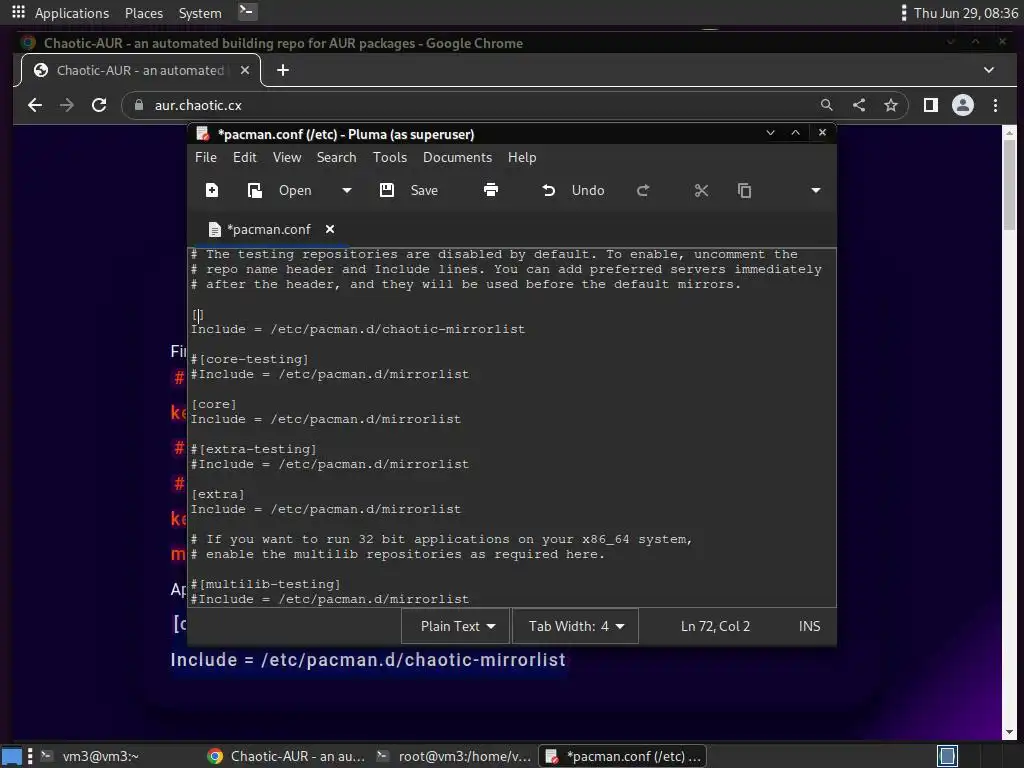Launch terminal from top panel icon

247,11
